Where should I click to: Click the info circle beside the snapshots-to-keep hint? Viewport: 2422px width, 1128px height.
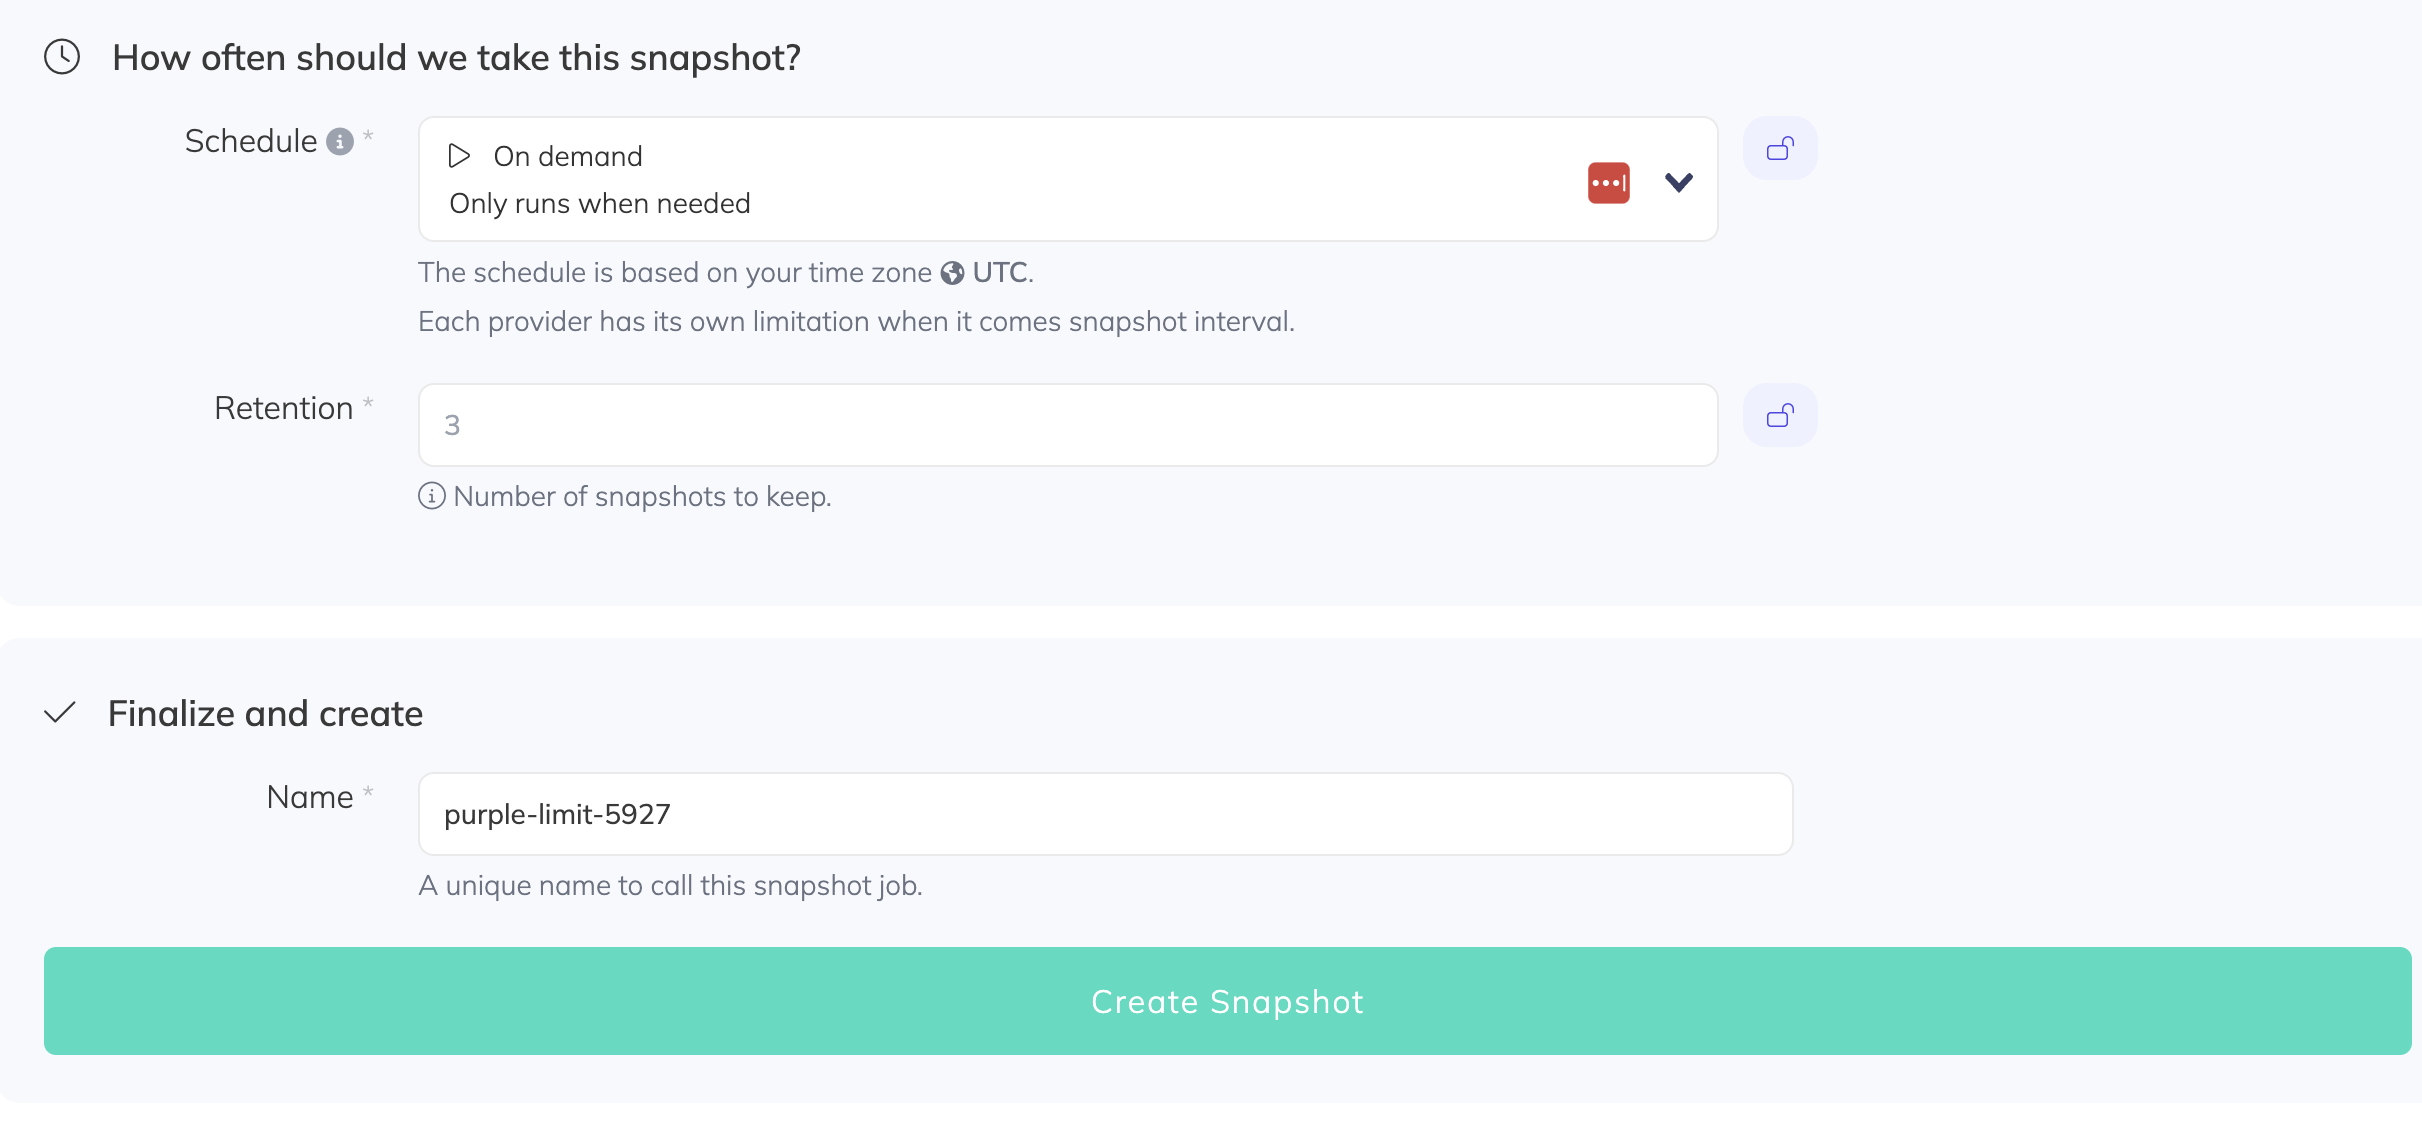click(431, 496)
